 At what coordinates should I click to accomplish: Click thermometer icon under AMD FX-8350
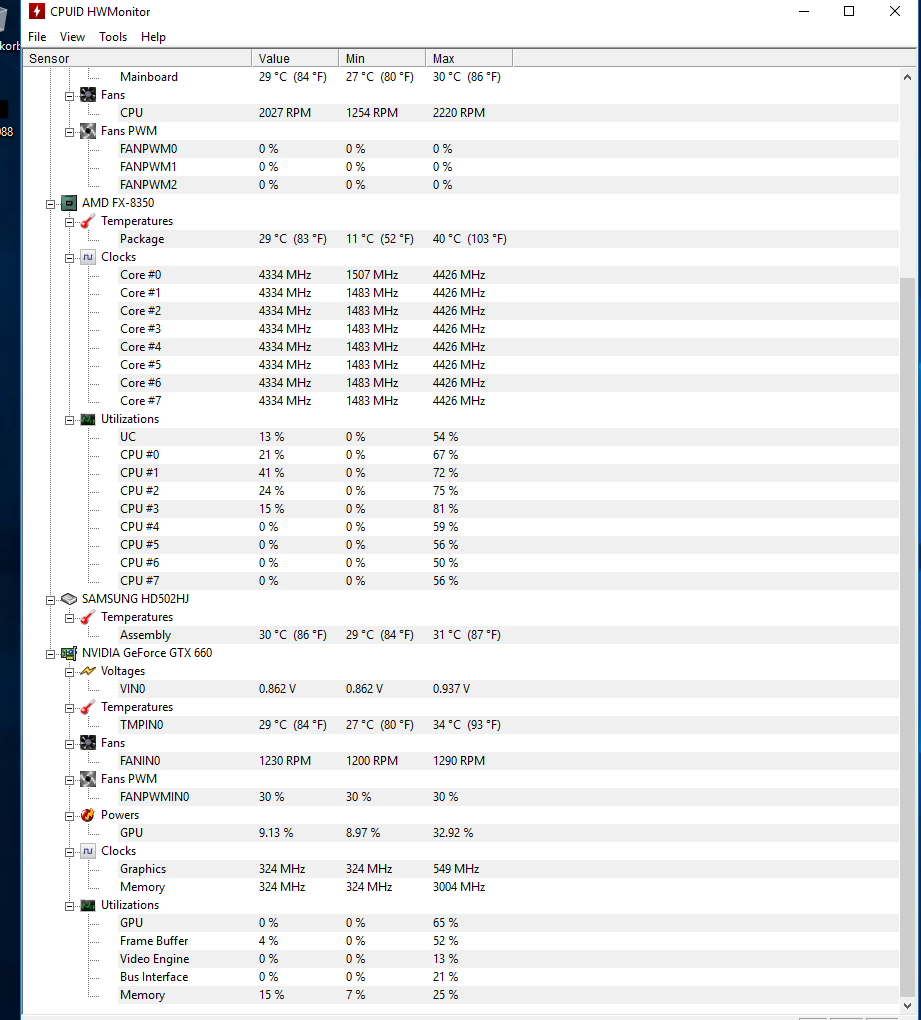click(88, 221)
